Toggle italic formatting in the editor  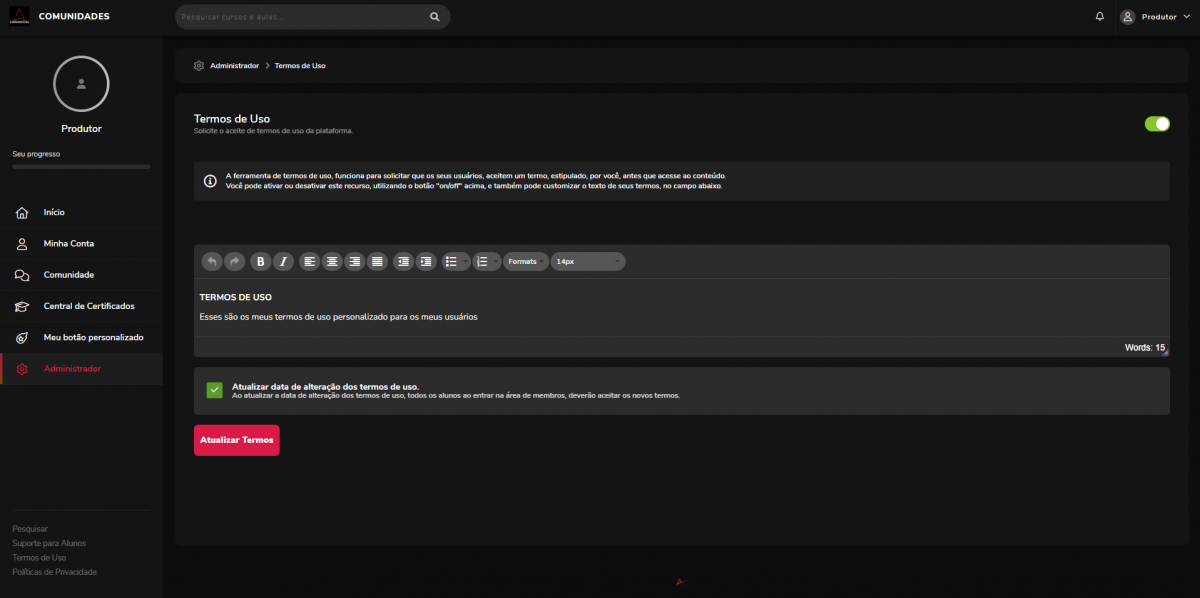point(283,261)
